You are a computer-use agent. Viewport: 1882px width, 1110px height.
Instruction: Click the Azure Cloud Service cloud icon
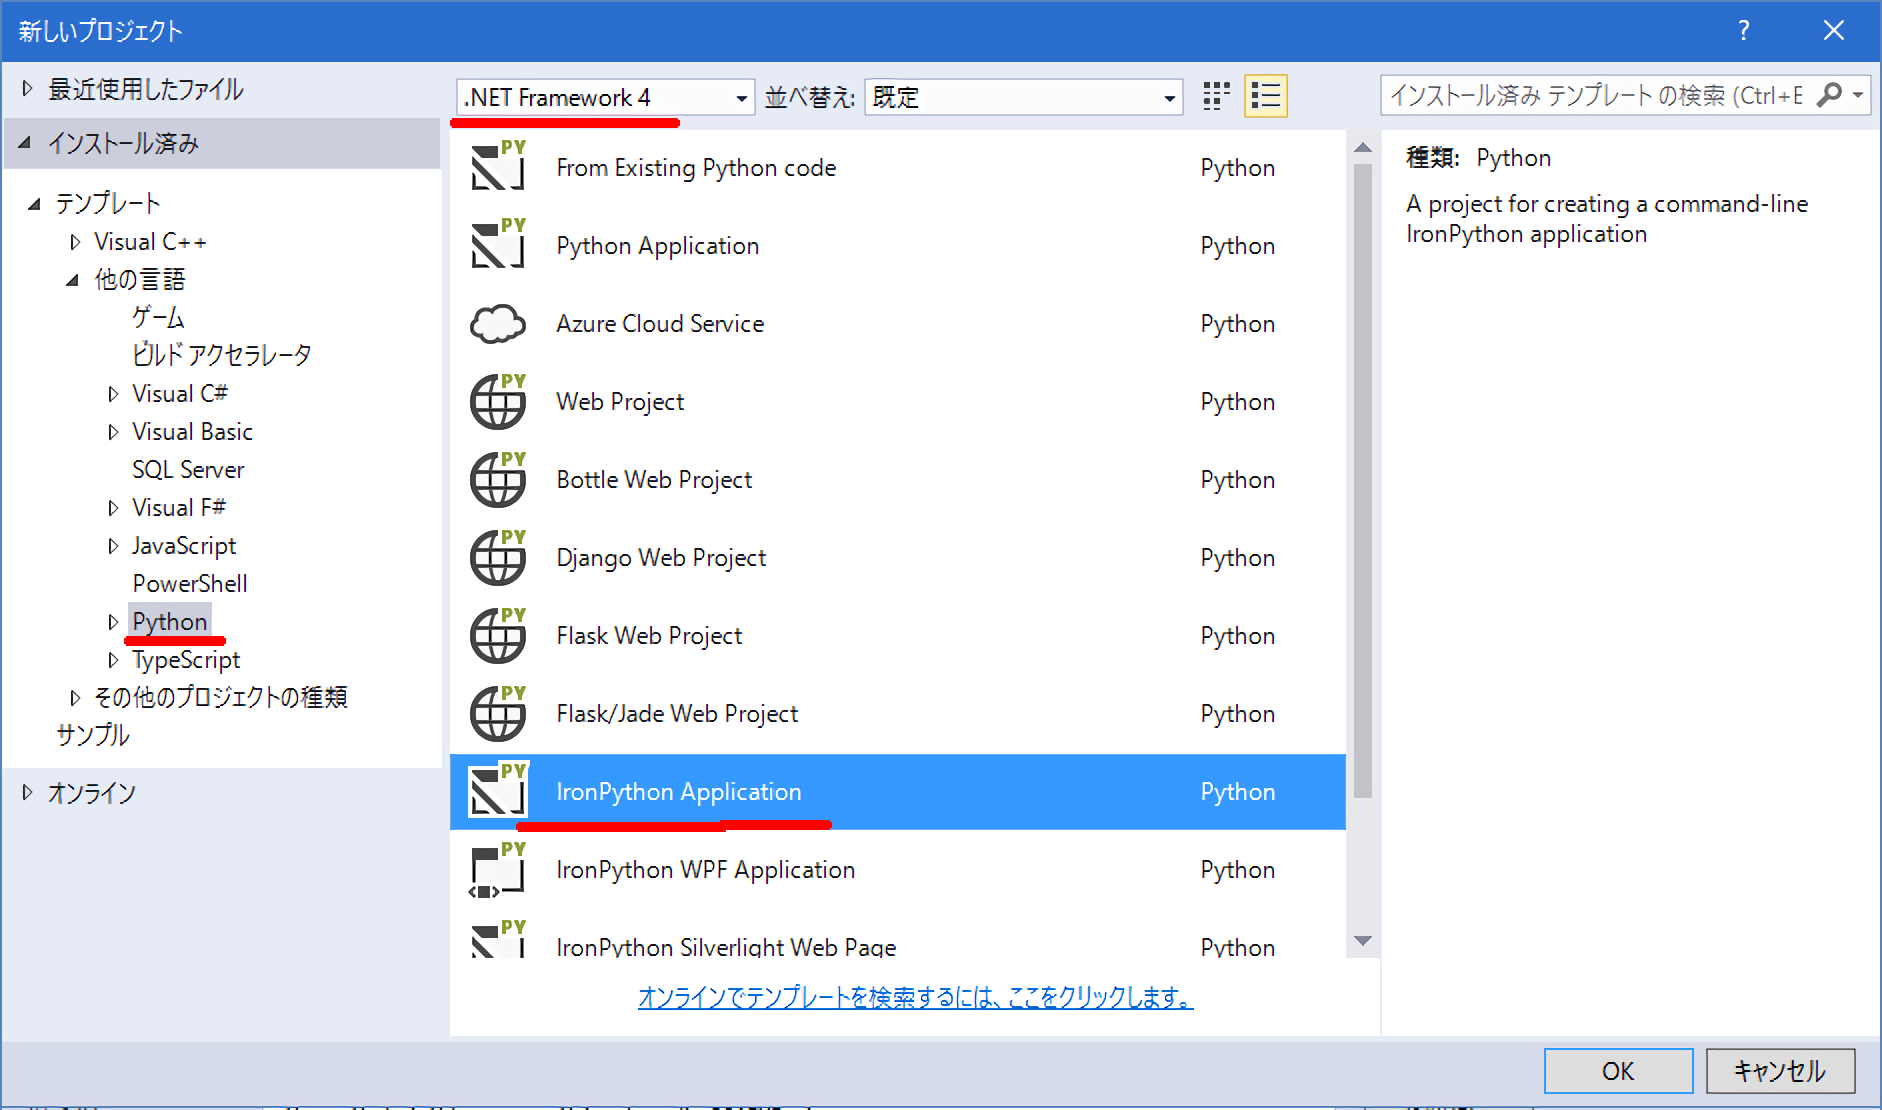pos(497,324)
